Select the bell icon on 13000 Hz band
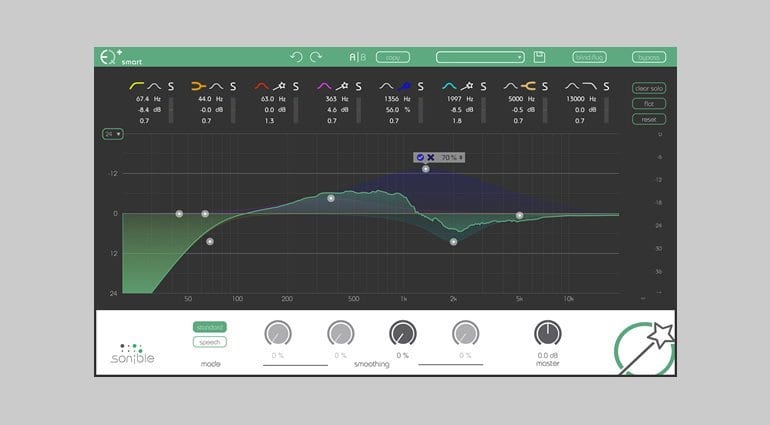Image resolution: width=770 pixels, height=425 pixels. click(572, 86)
